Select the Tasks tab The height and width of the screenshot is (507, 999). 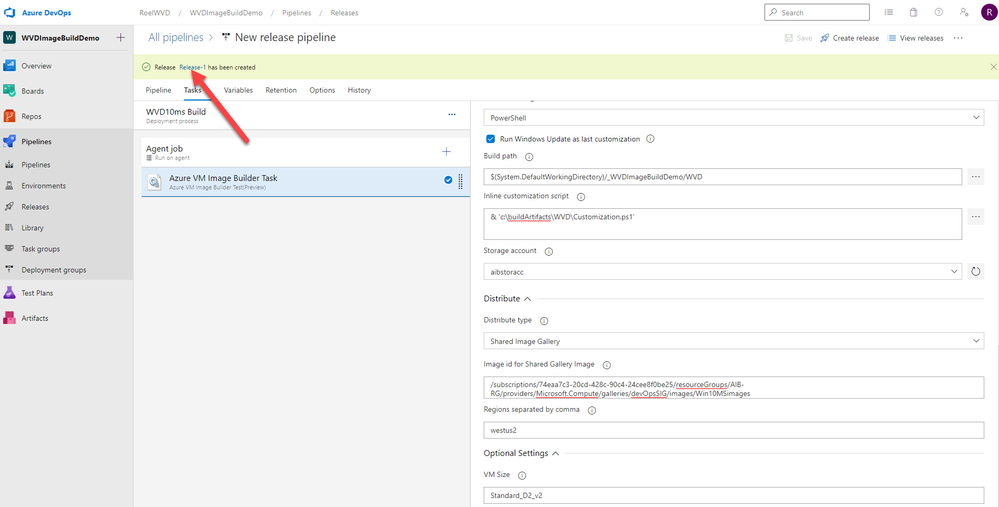pos(192,90)
